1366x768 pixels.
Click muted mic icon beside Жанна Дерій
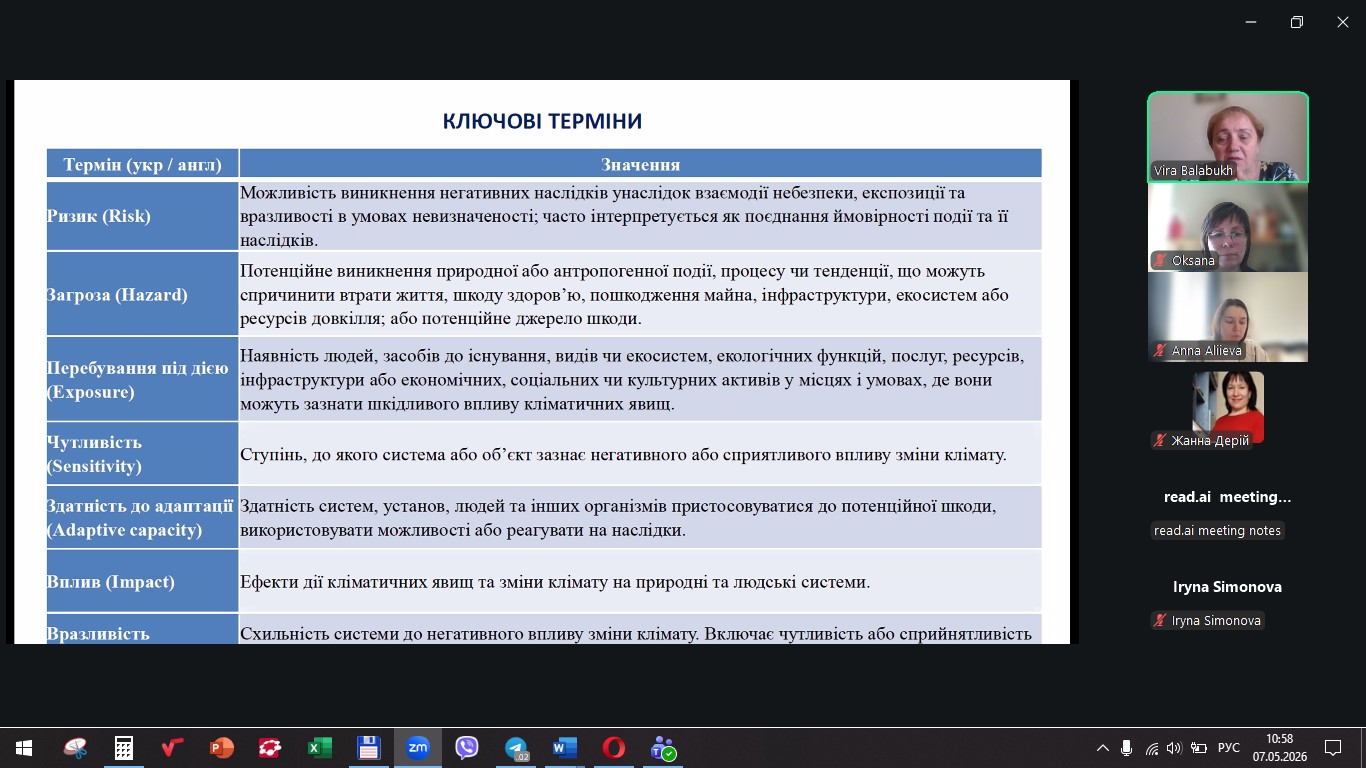1161,441
